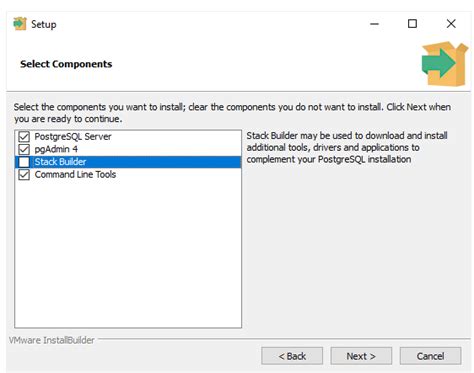Click empty area of the components list
This screenshot has height=373, width=474.
point(128,253)
